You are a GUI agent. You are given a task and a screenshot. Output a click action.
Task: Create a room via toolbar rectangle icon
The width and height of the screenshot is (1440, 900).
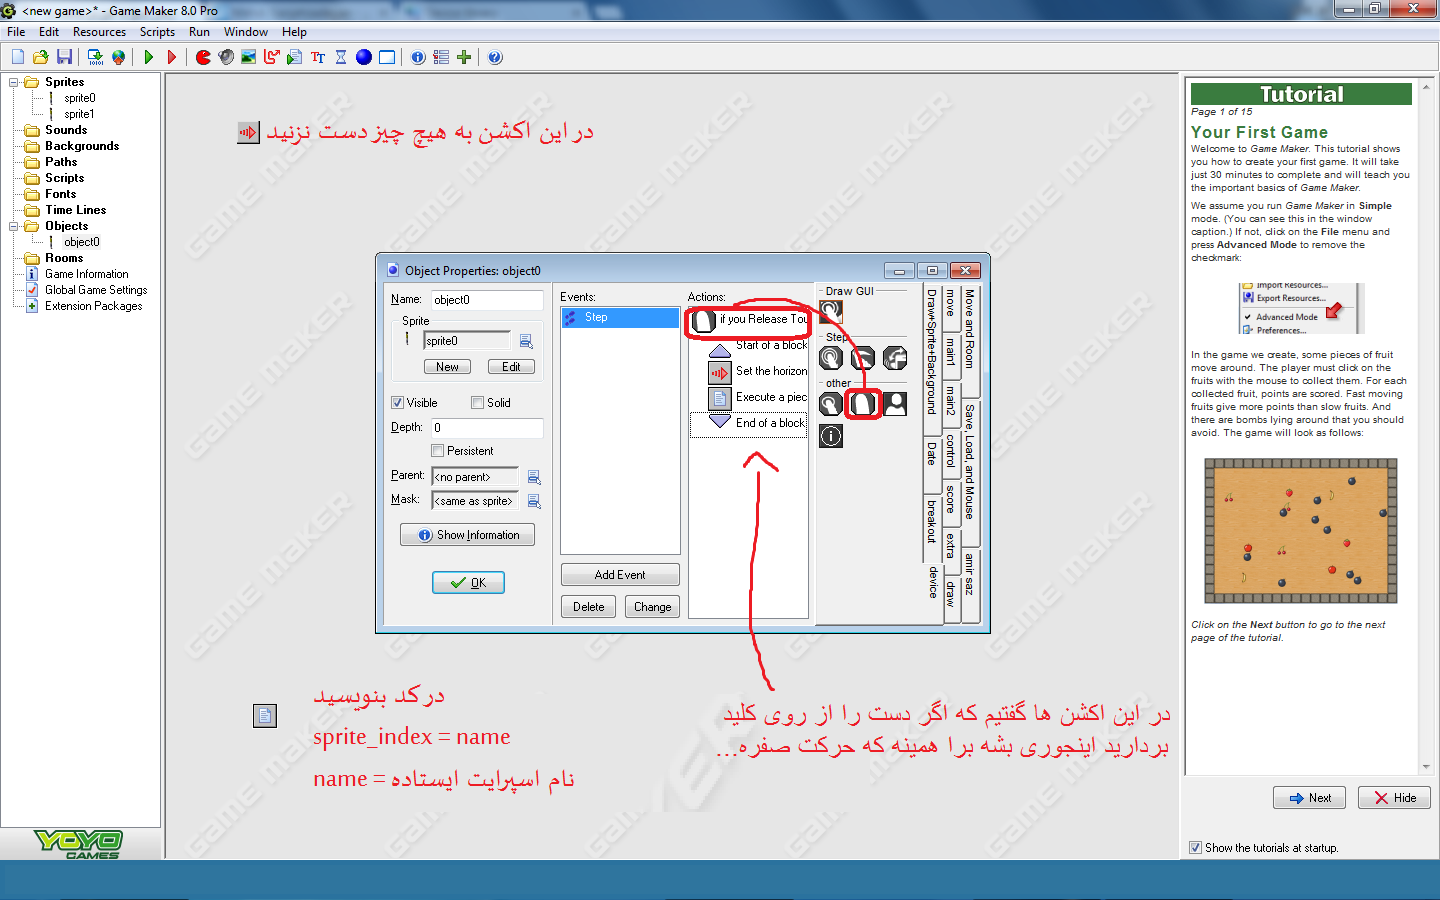click(387, 57)
